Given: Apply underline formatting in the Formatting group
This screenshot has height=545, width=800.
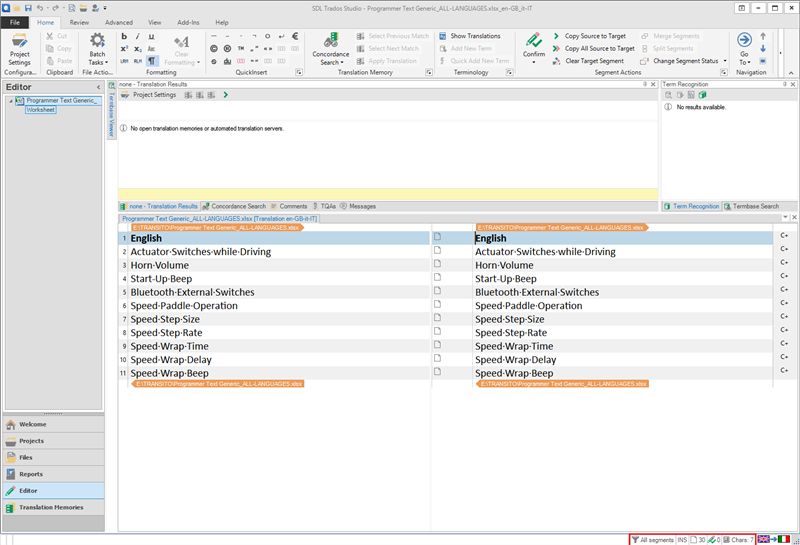Looking at the screenshot, I should [151, 36].
